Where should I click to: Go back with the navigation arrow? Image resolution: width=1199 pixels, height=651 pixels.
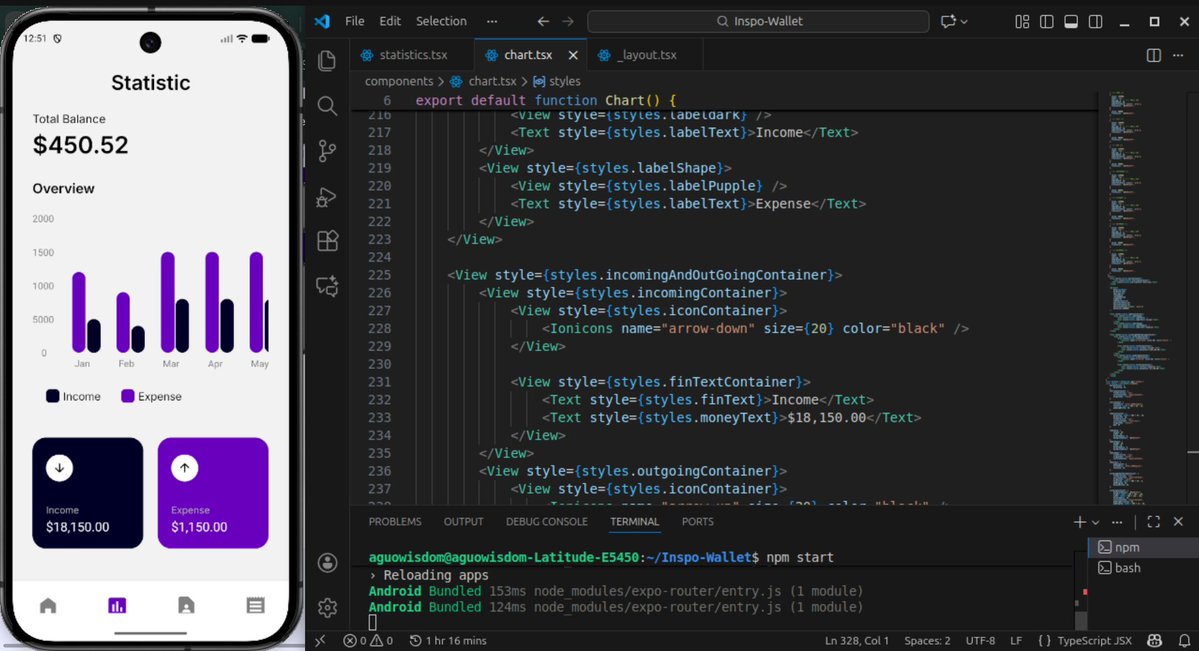pyautogui.click(x=543, y=21)
